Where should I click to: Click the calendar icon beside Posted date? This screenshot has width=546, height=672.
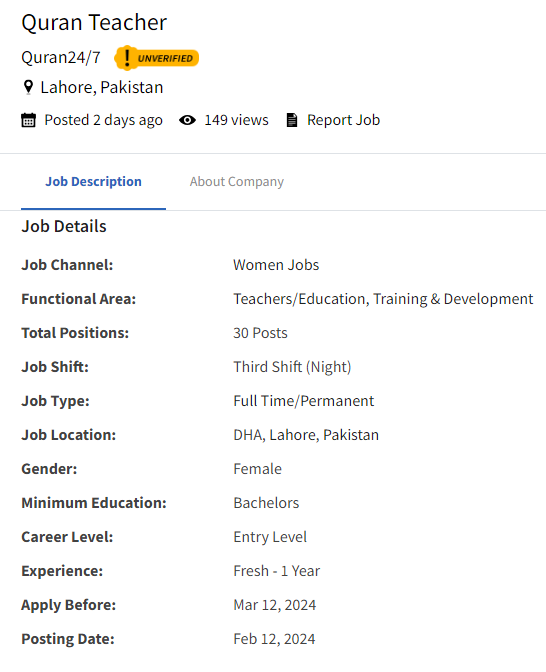point(28,120)
